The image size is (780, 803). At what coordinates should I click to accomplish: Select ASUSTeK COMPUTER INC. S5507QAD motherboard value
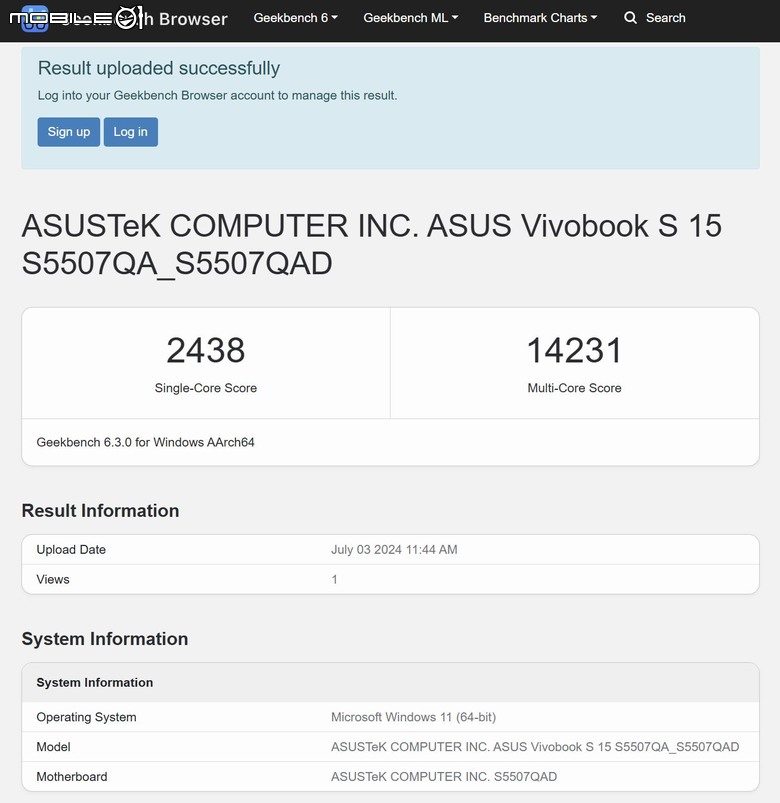click(x=444, y=776)
